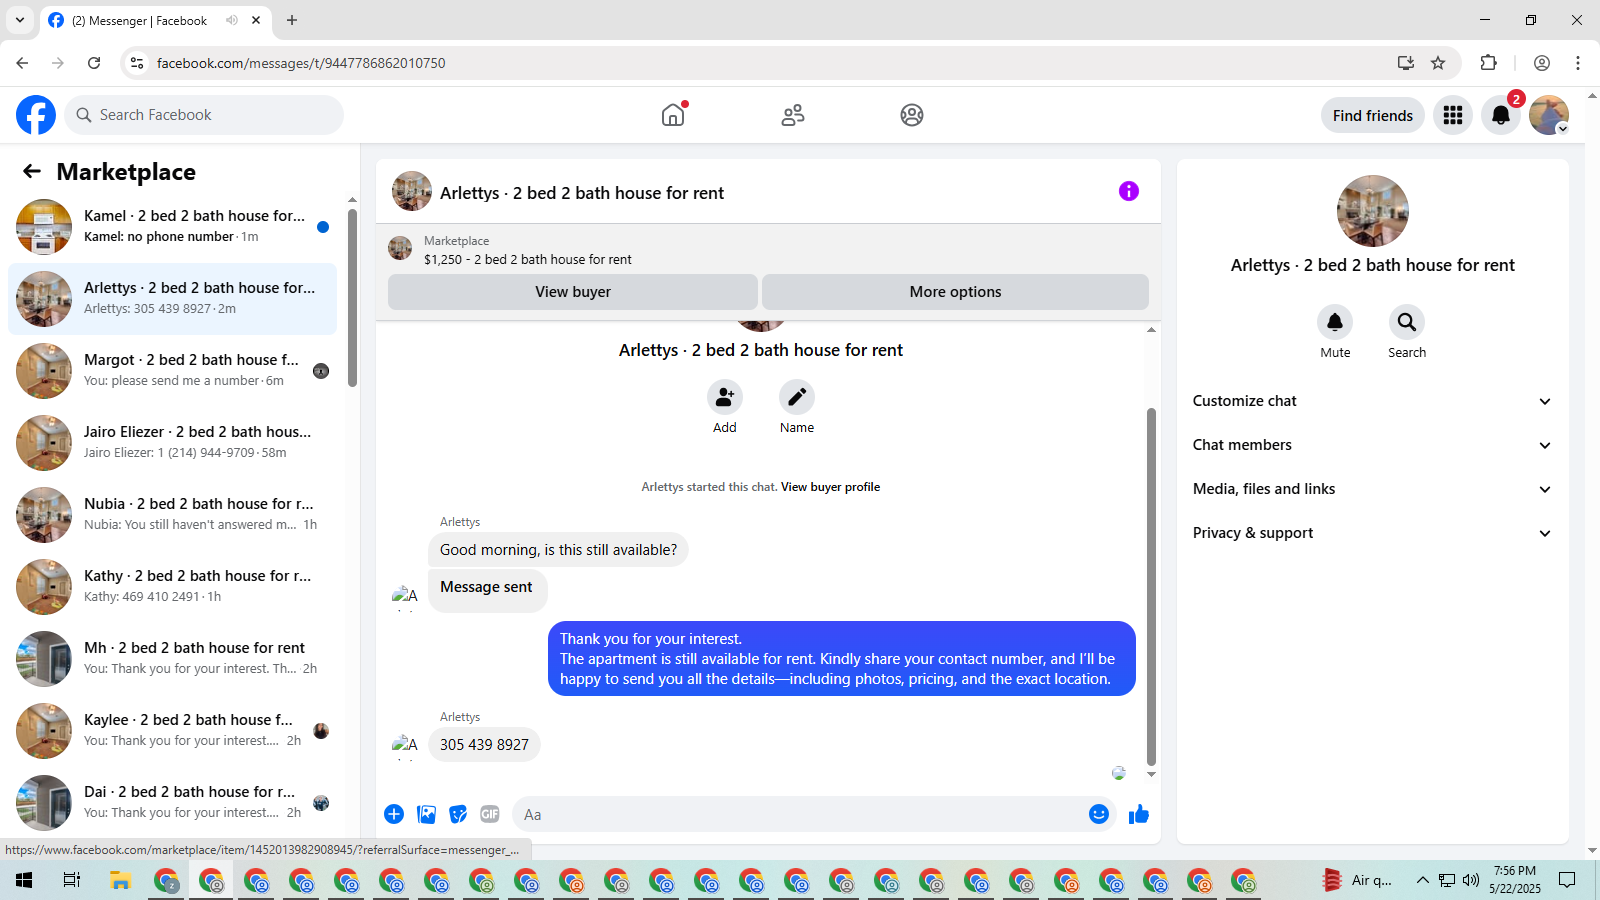This screenshot has height=900, width=1600.
Task: Expand the Chat members section
Action: 1373,445
